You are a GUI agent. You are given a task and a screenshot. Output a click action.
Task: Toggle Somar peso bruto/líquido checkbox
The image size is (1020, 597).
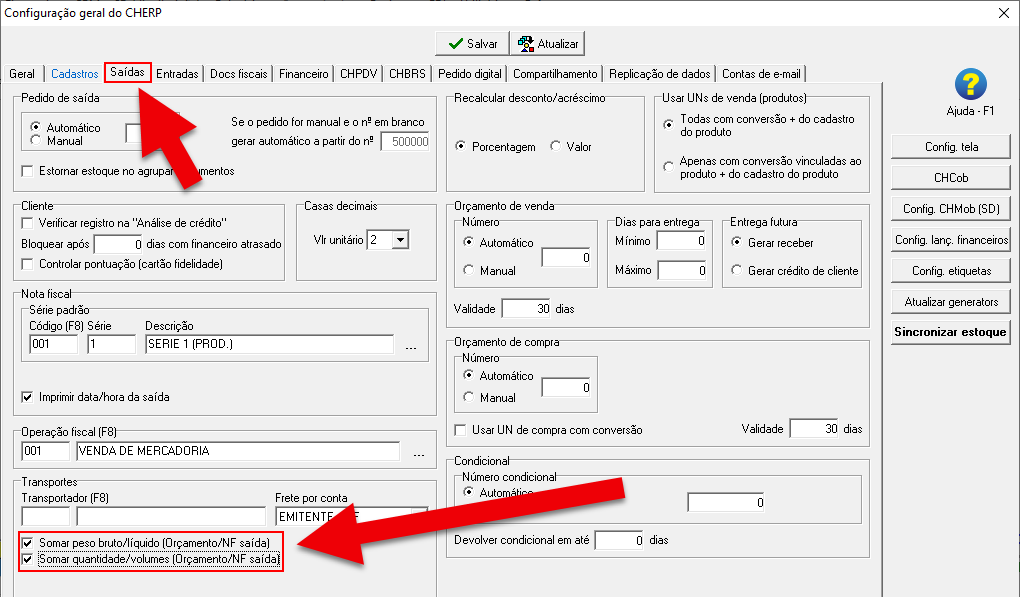point(28,542)
